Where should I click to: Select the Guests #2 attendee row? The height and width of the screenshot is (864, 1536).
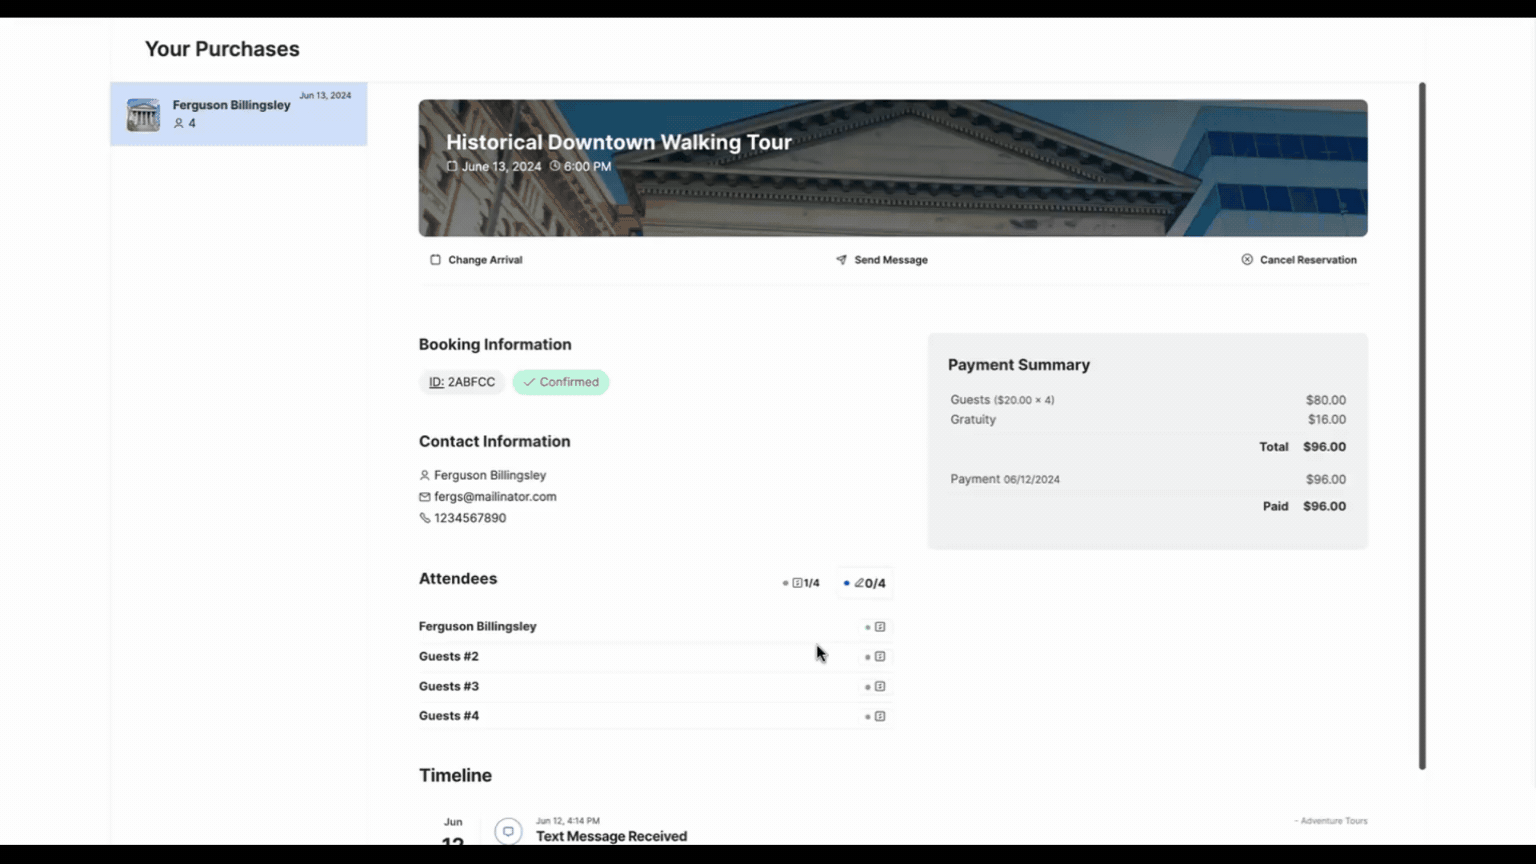[655, 657]
